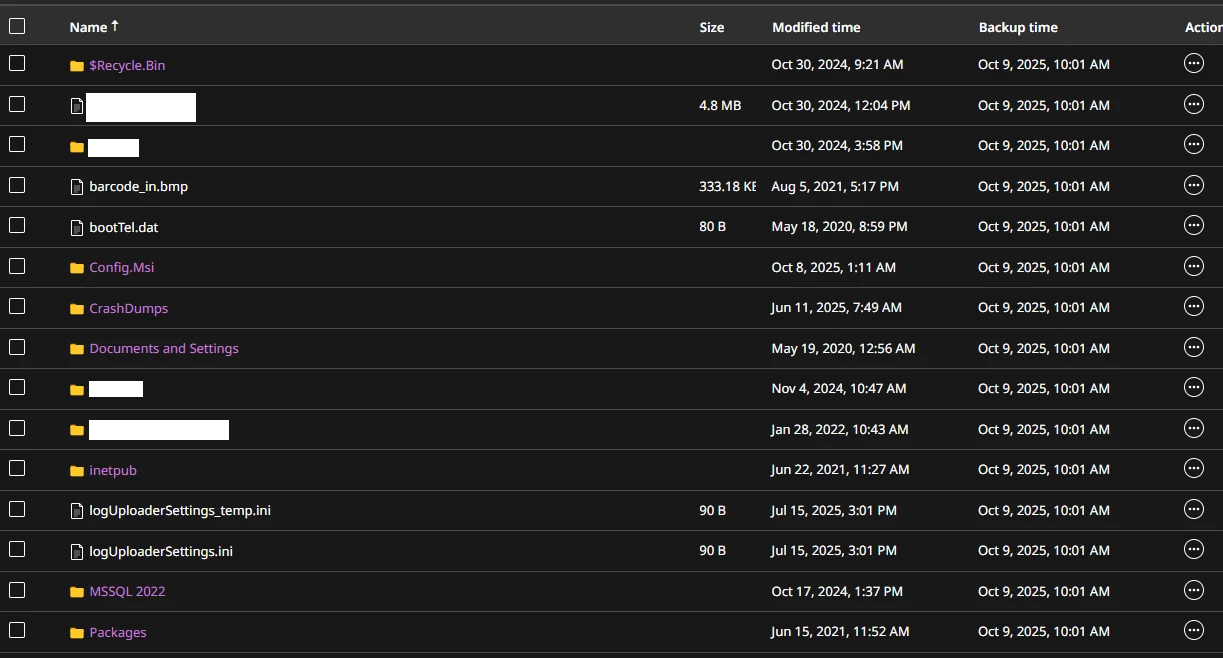Viewport: 1223px width, 658px height.
Task: Click the ellipsis actions icon for CrashDumps
Action: (1193, 307)
